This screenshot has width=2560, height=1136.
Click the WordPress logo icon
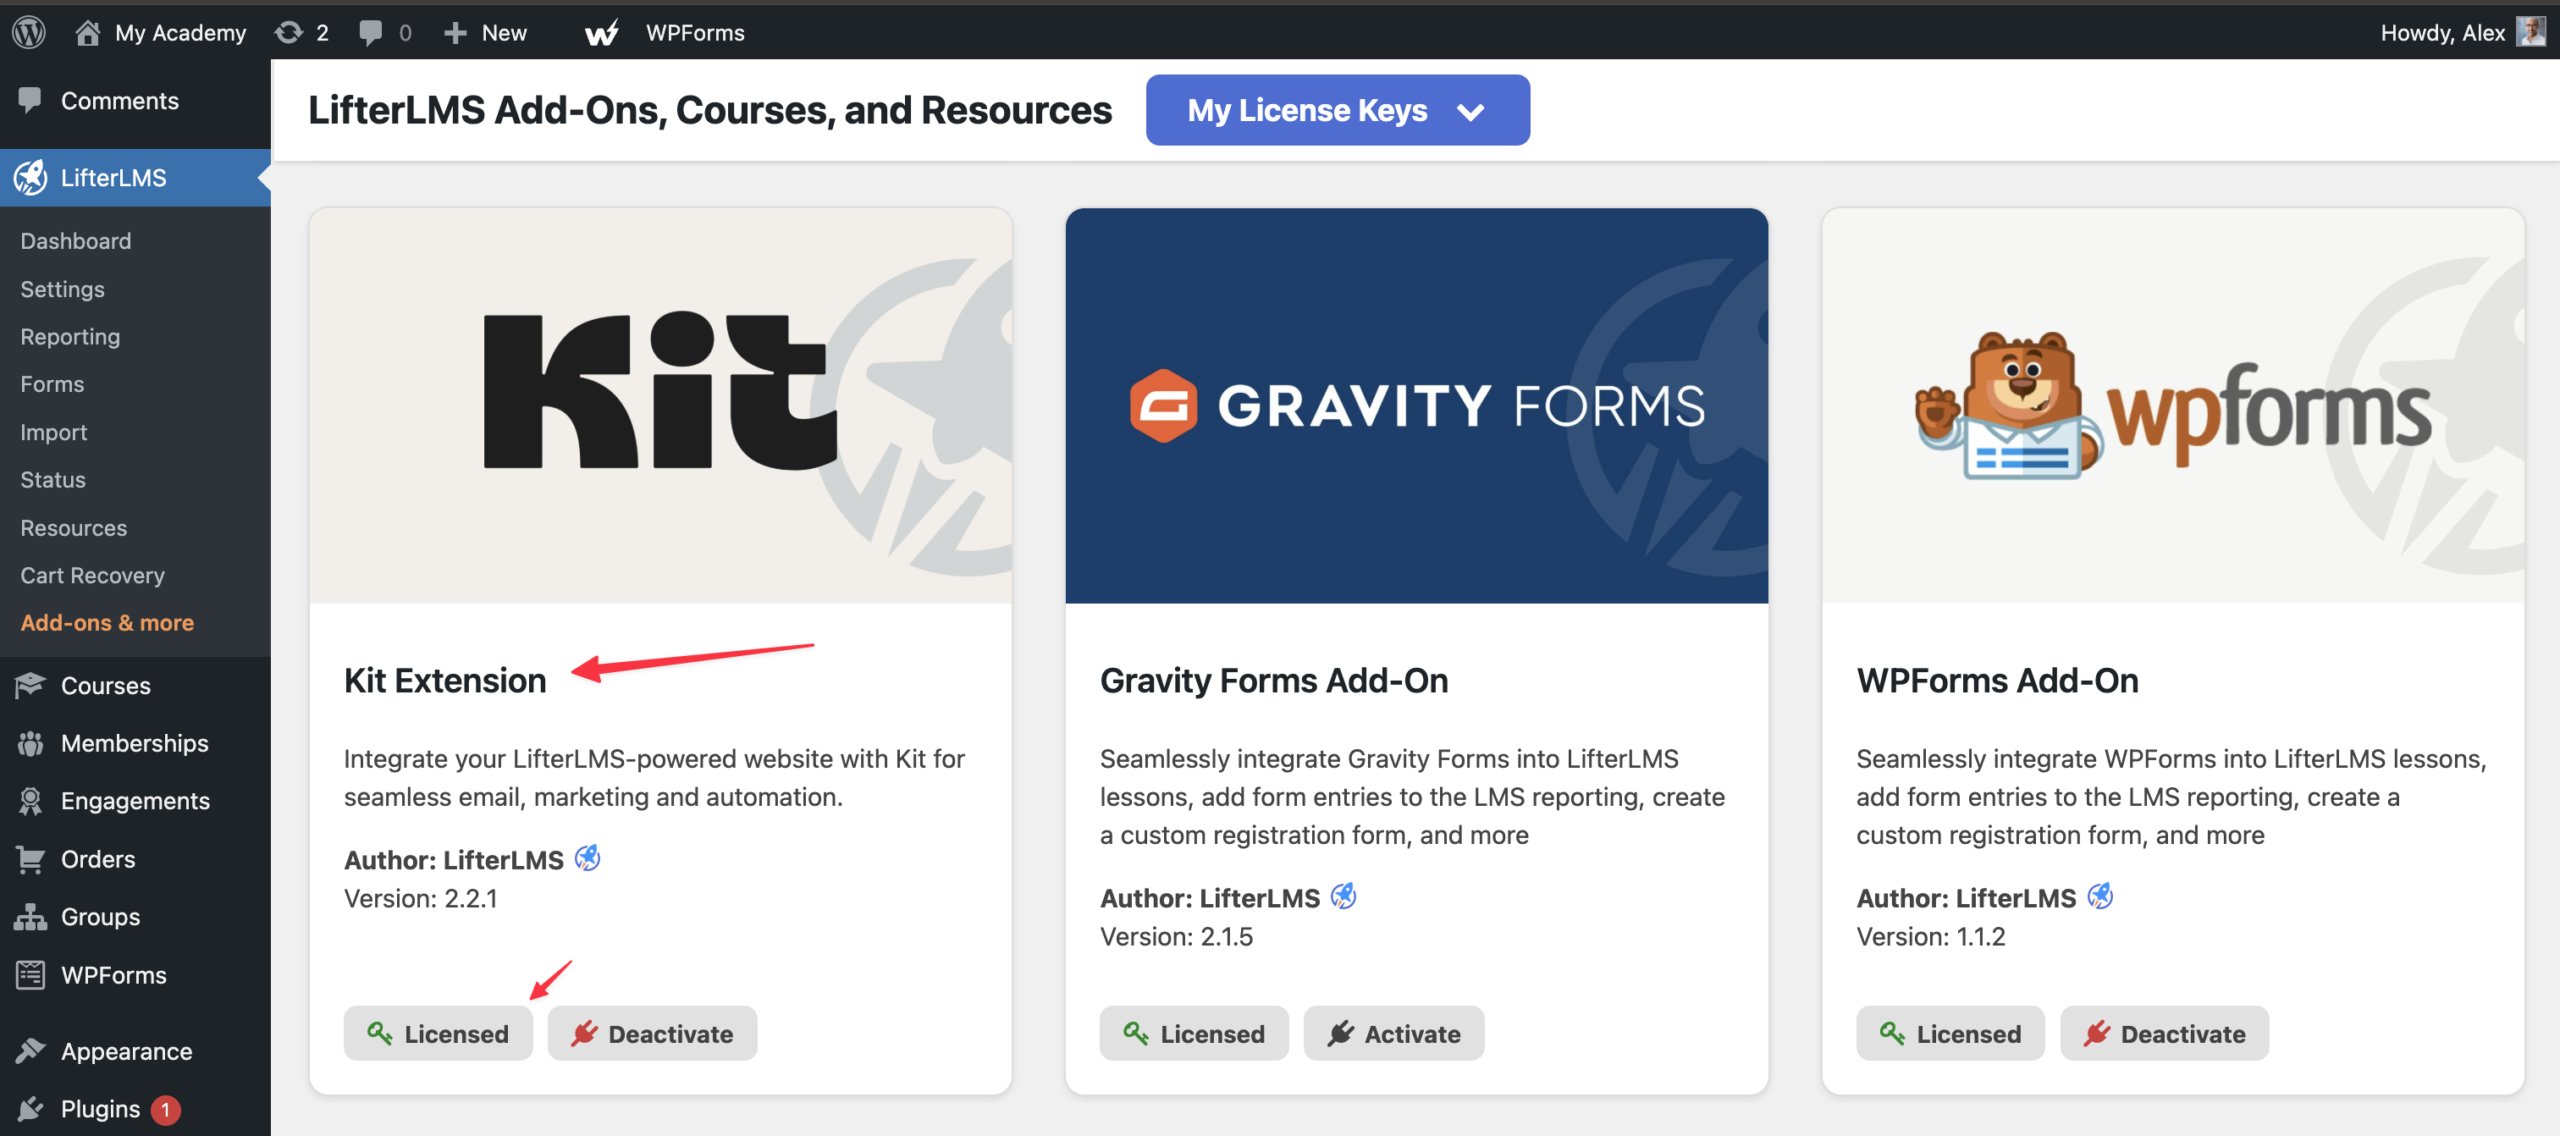coord(29,32)
